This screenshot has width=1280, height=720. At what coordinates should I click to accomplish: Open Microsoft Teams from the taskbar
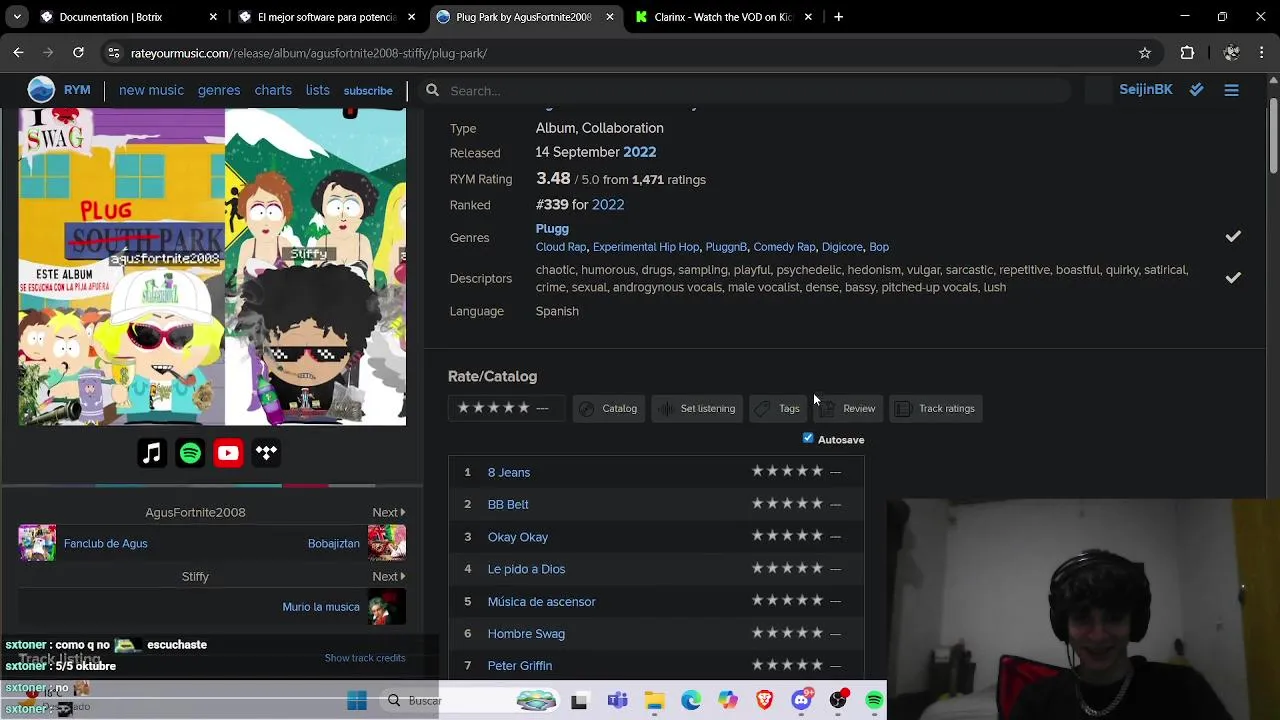click(617, 701)
